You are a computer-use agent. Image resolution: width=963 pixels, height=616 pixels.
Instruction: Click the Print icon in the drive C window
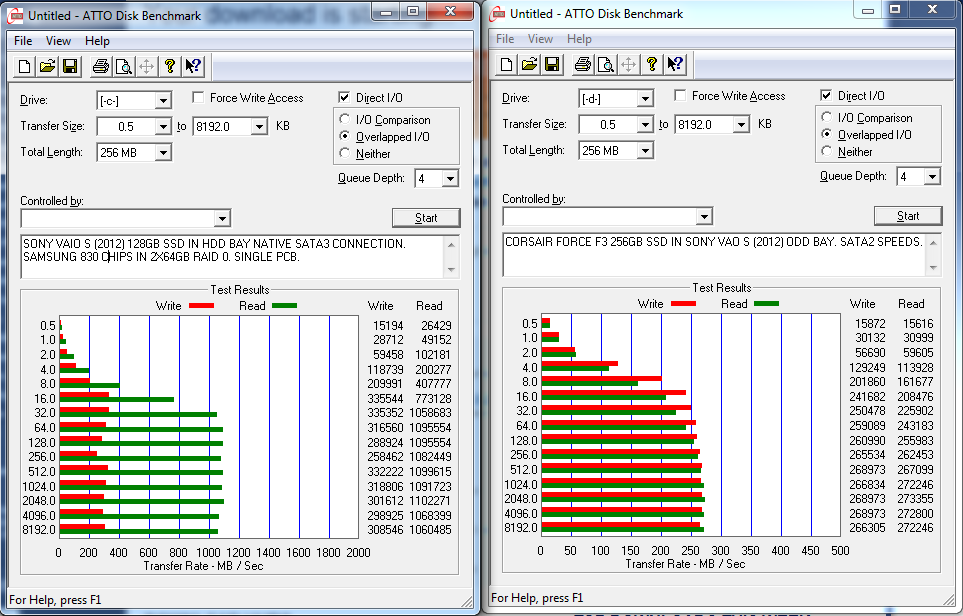[100, 67]
